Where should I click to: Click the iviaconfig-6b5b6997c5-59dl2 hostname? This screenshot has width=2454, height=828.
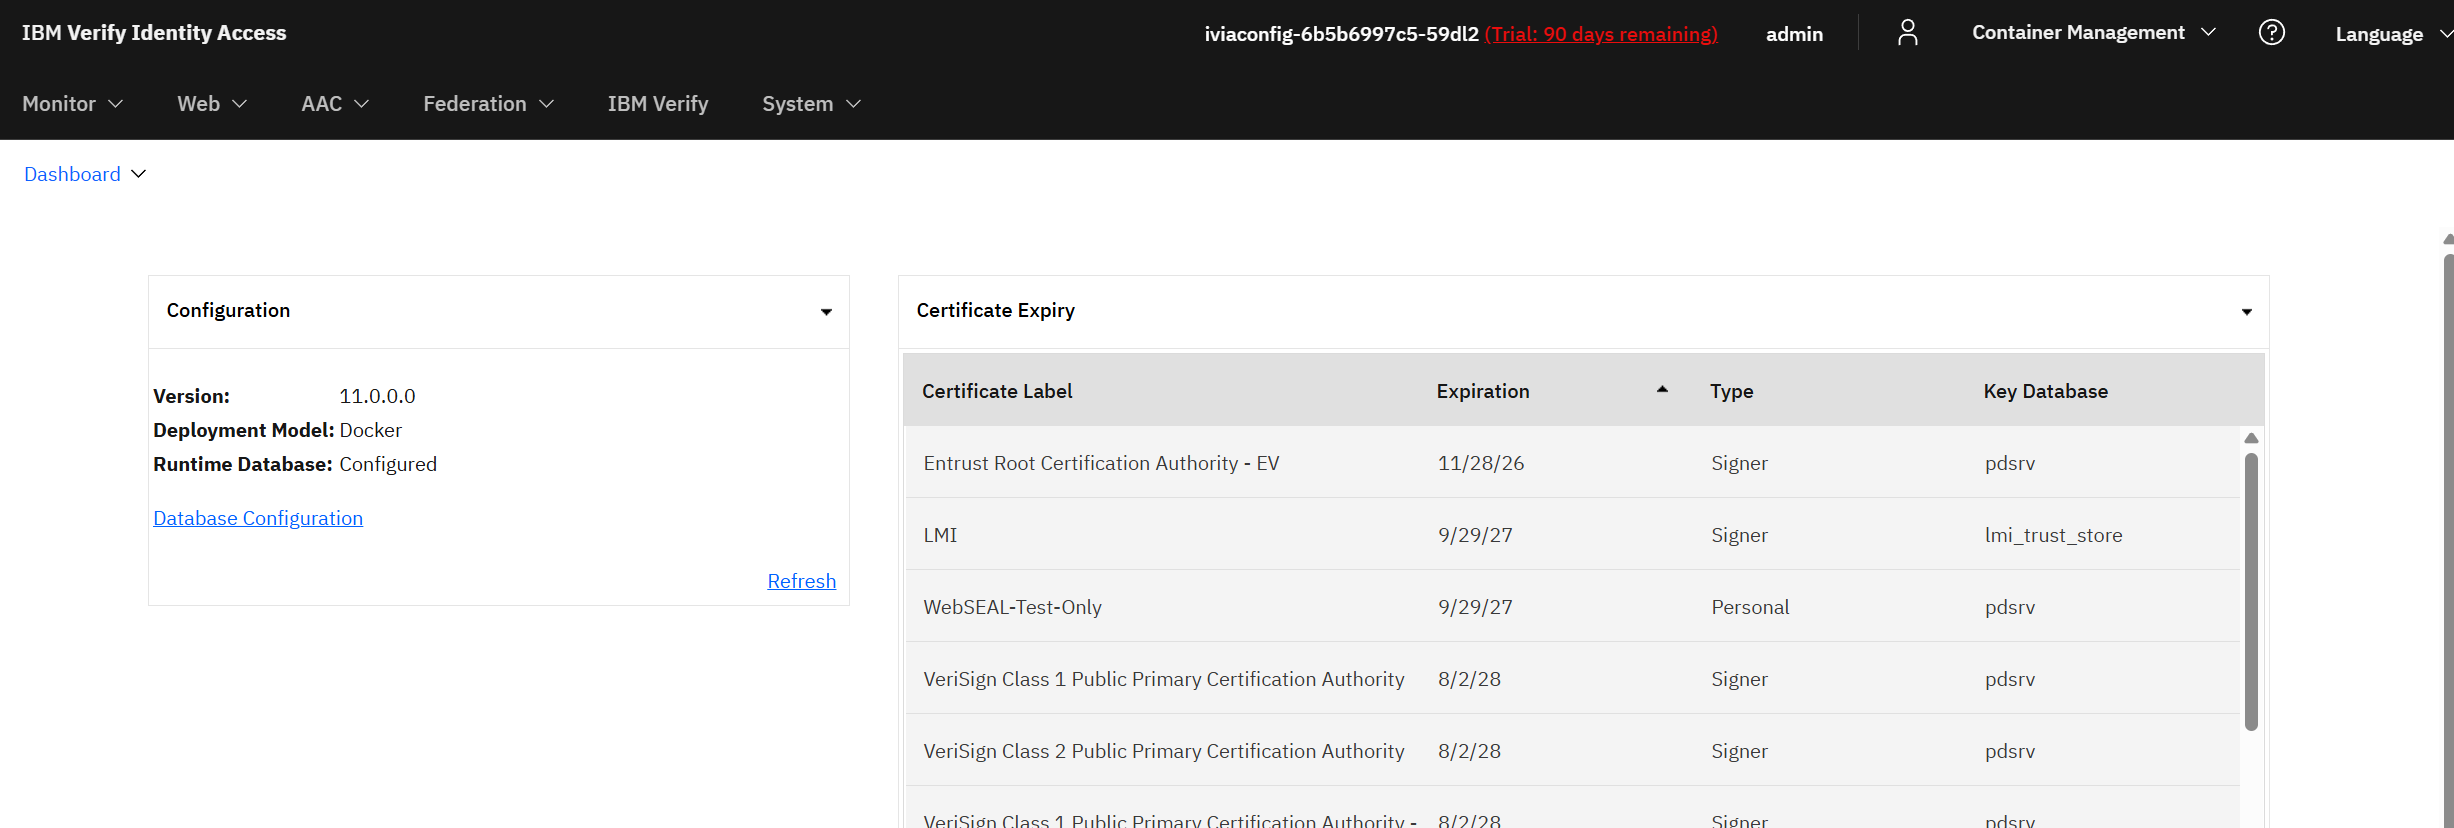(1341, 34)
